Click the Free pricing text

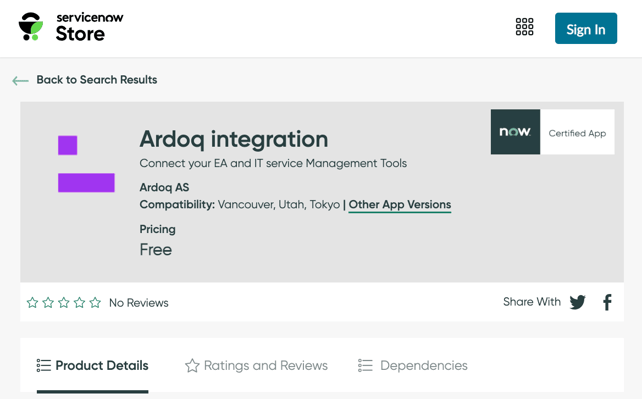point(156,250)
